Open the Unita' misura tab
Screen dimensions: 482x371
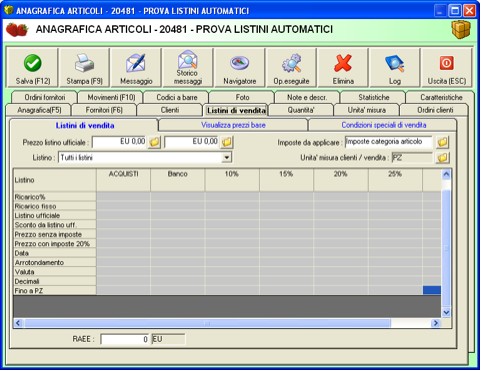[x=367, y=110]
